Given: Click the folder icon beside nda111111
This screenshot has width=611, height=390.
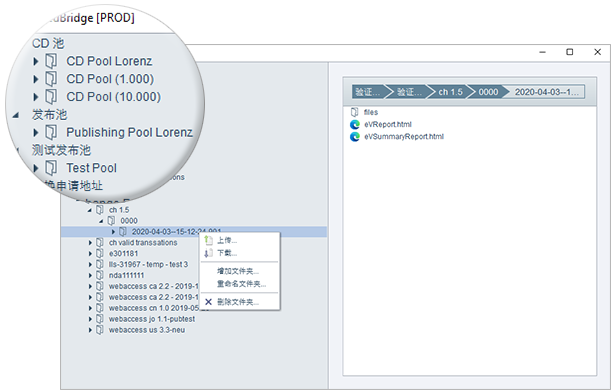Looking at the screenshot, I should pos(100,275).
